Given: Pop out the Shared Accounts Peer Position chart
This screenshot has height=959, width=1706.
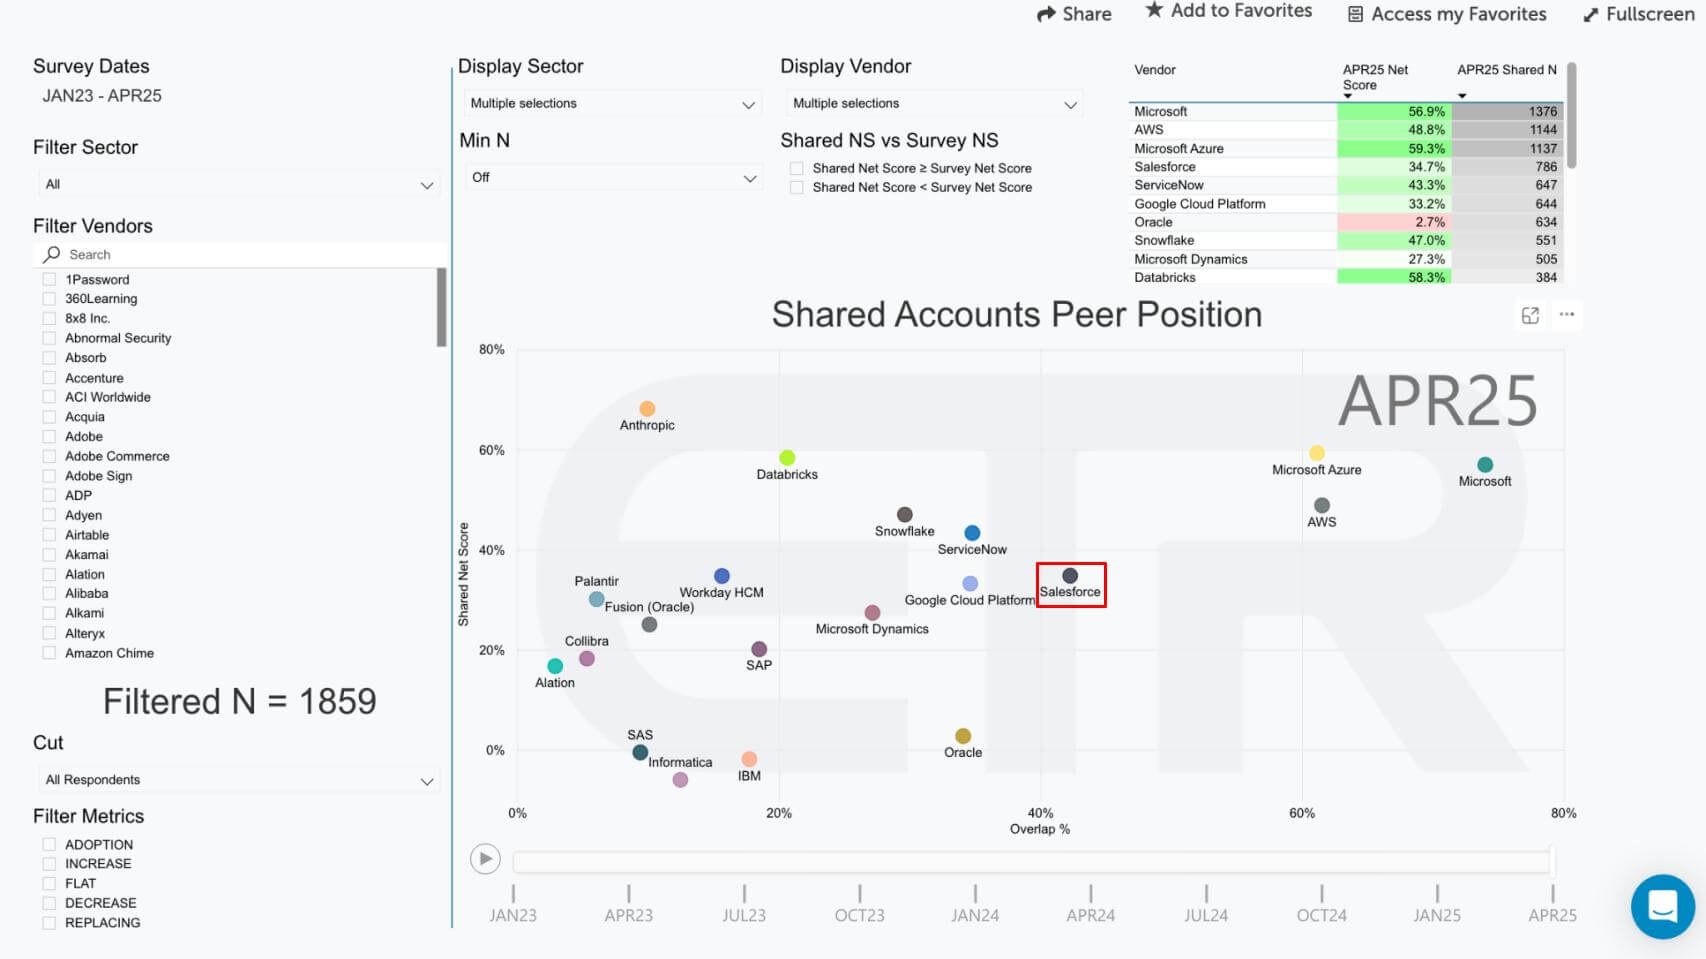Looking at the screenshot, I should [1531, 315].
